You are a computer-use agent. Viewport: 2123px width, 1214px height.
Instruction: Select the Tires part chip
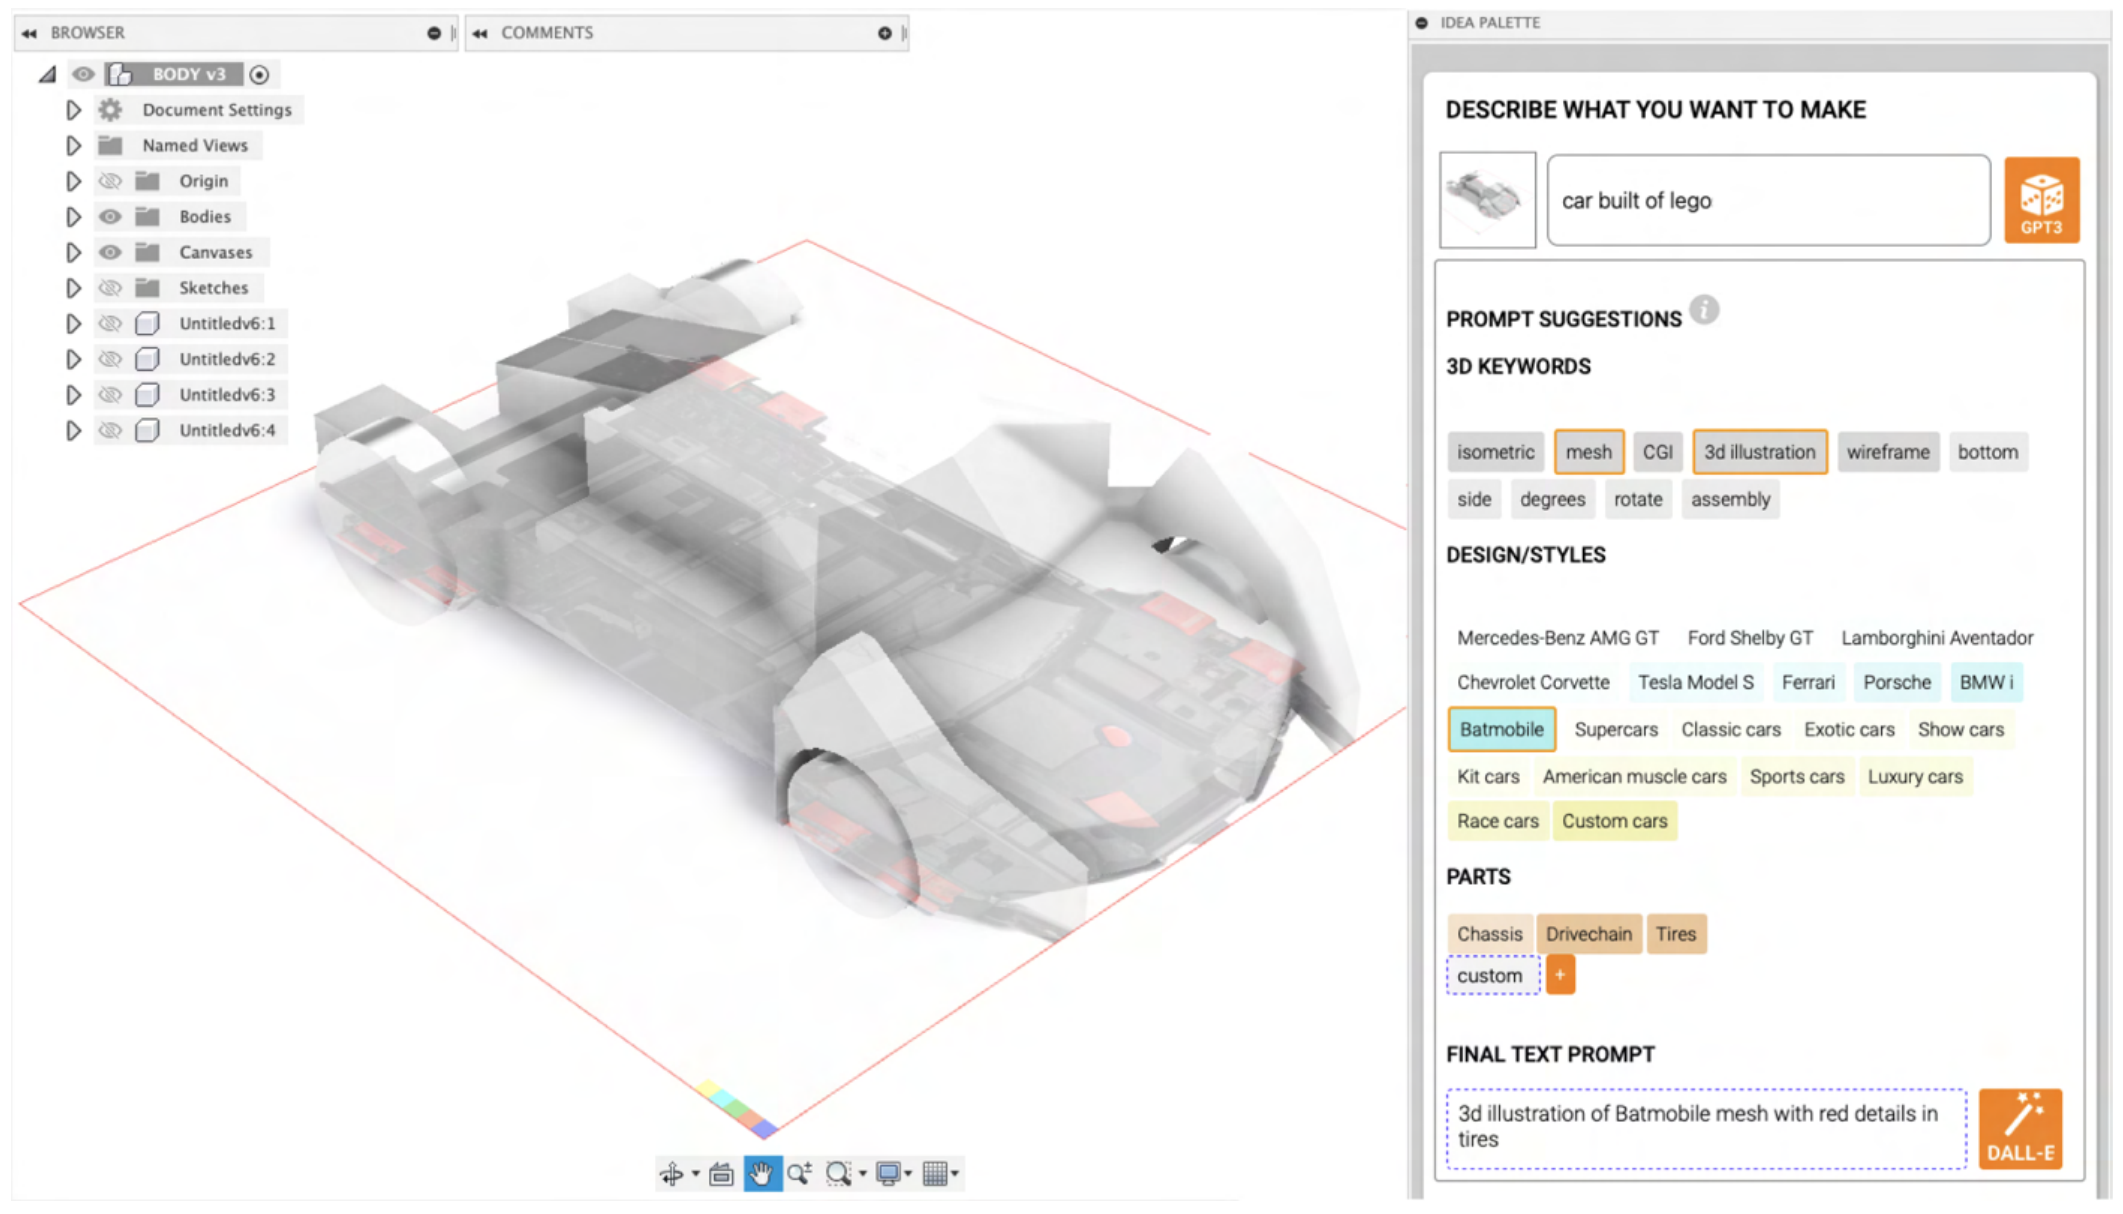point(1675,934)
